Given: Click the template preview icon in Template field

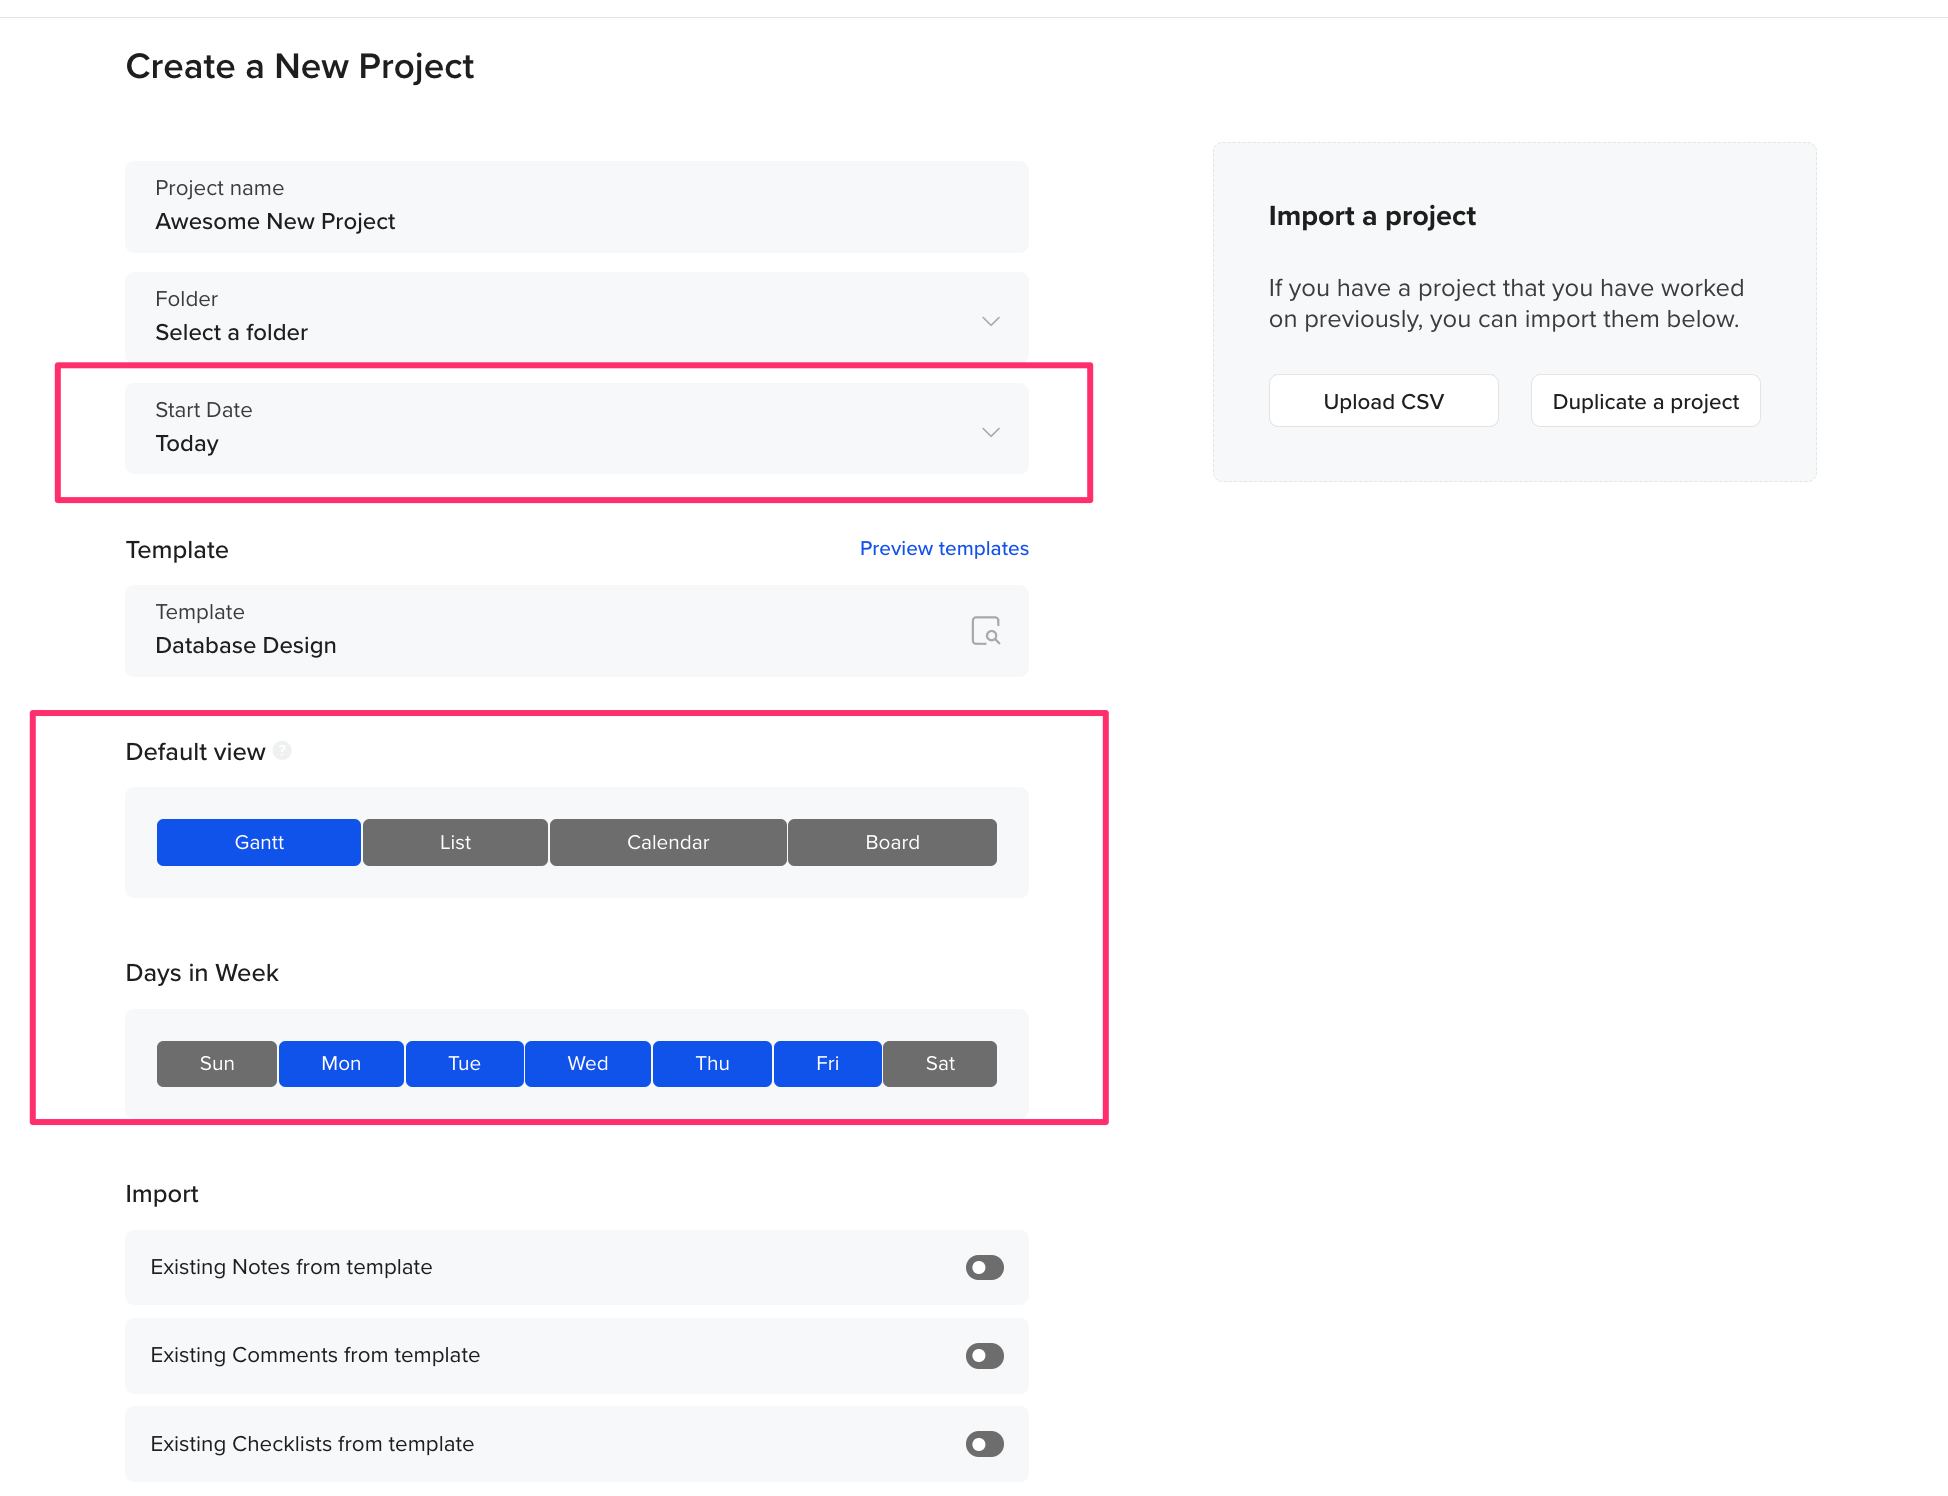Looking at the screenshot, I should pos(986,631).
